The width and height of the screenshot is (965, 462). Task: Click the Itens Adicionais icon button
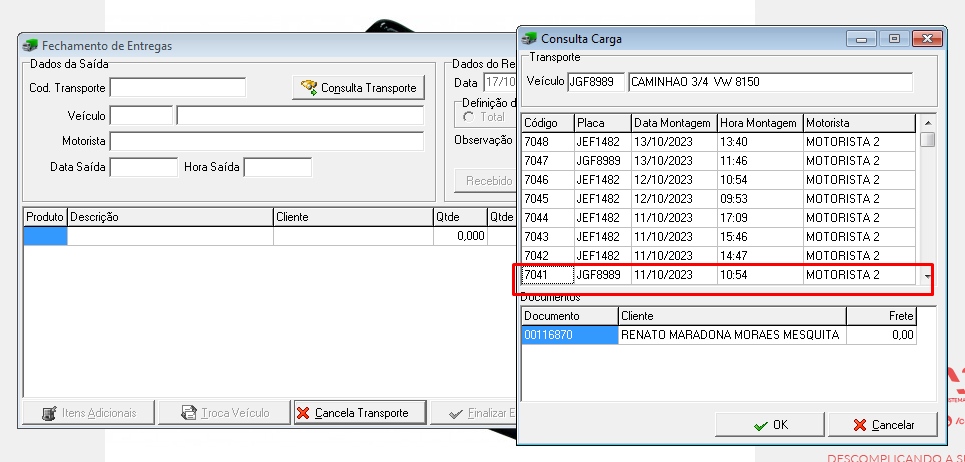click(88, 413)
